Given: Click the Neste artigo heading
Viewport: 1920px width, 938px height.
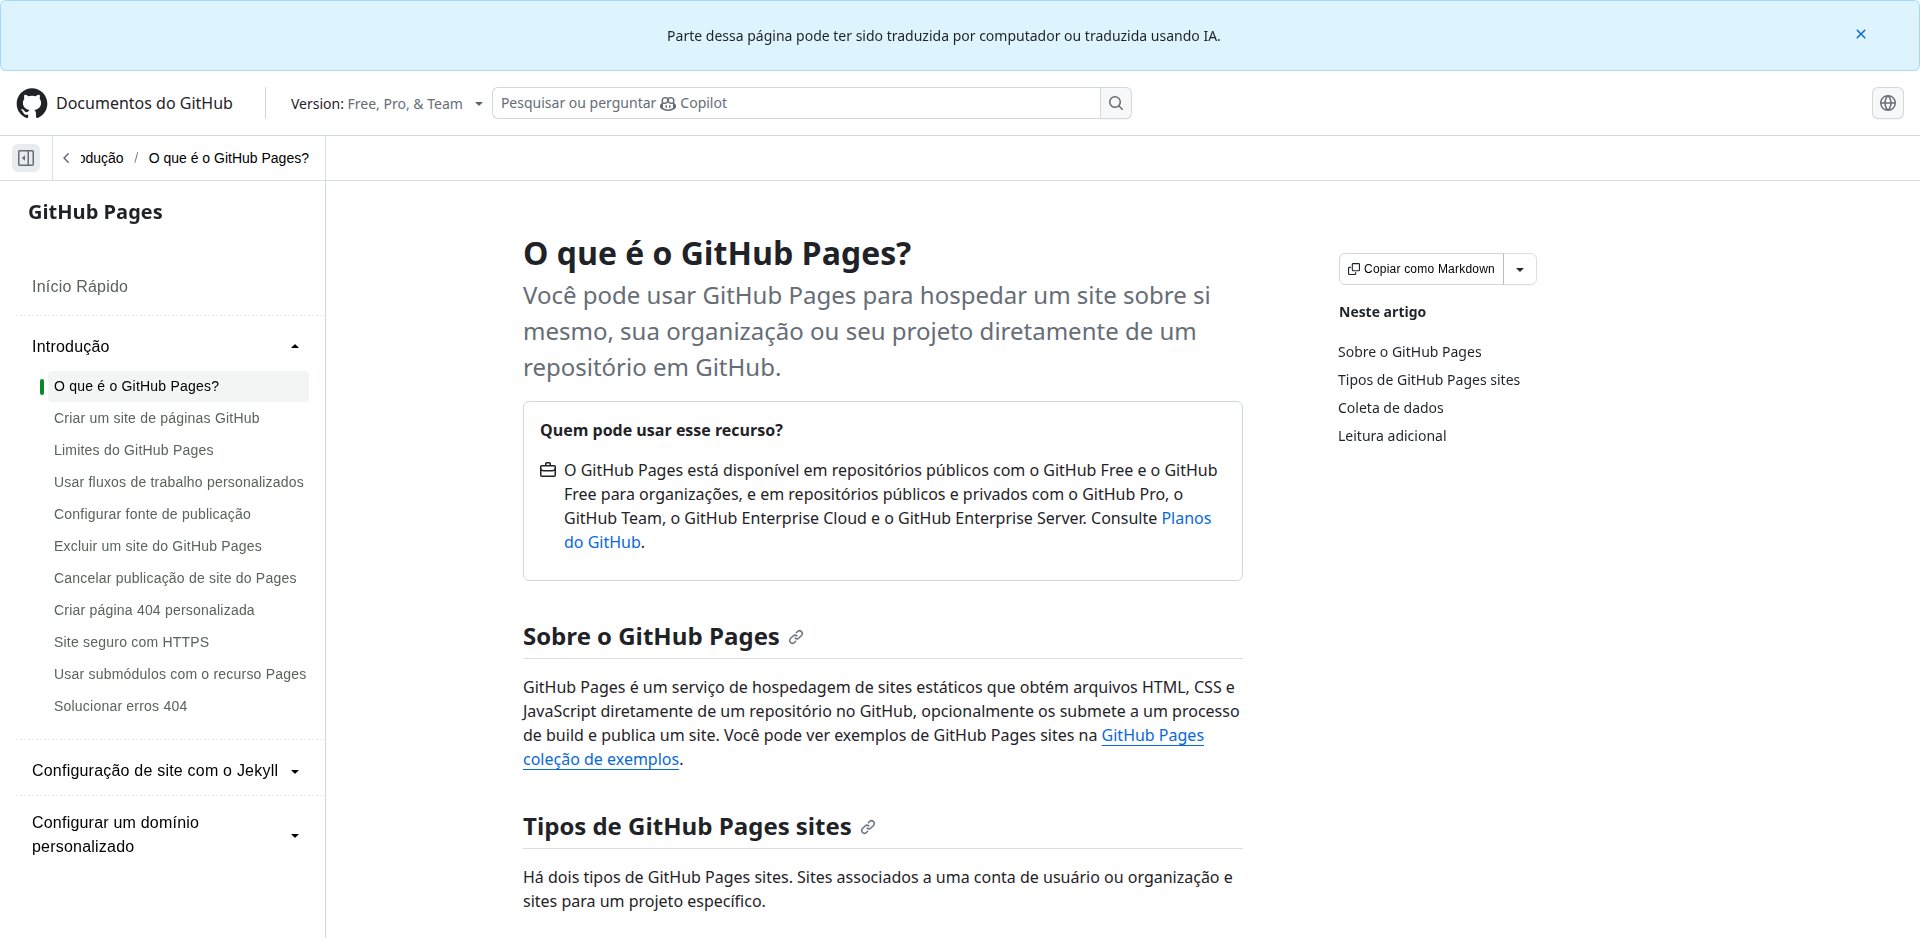Looking at the screenshot, I should [1382, 312].
